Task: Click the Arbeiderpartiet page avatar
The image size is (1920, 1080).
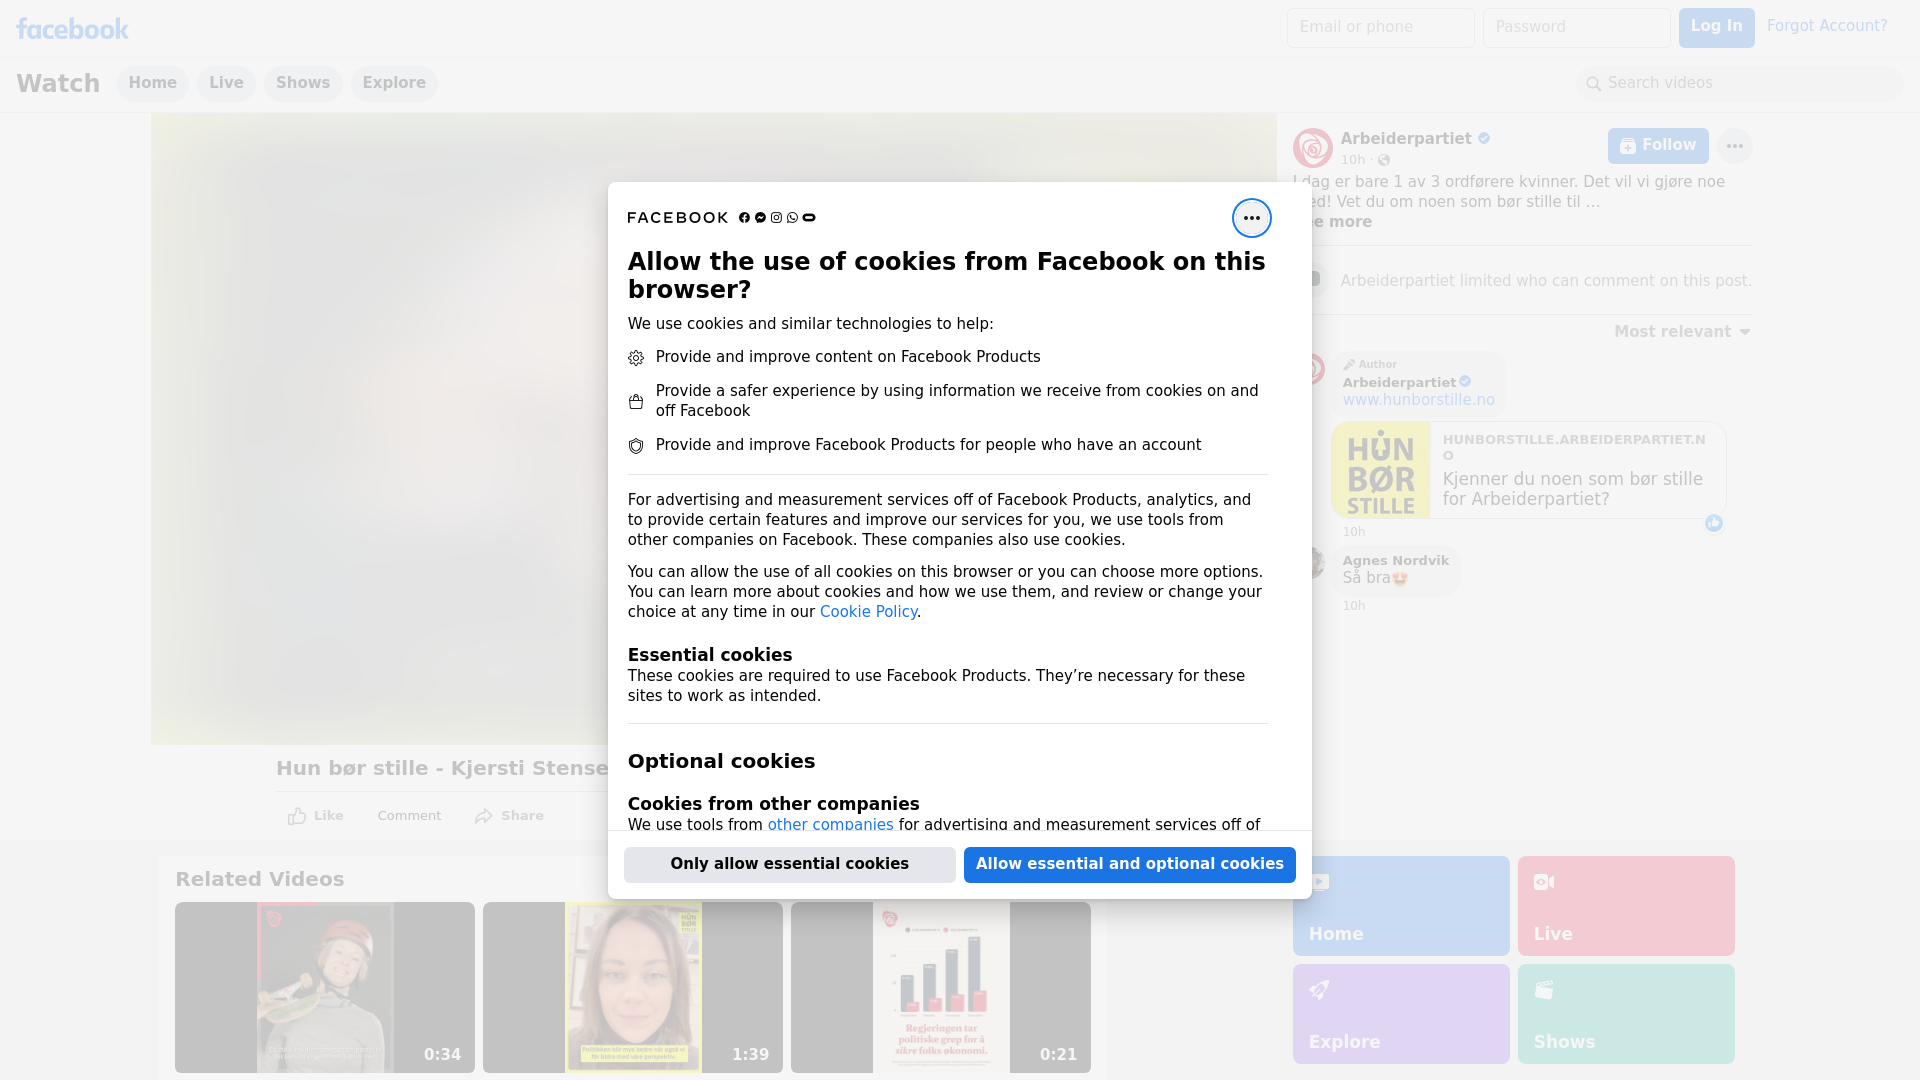Action: click(x=1312, y=148)
